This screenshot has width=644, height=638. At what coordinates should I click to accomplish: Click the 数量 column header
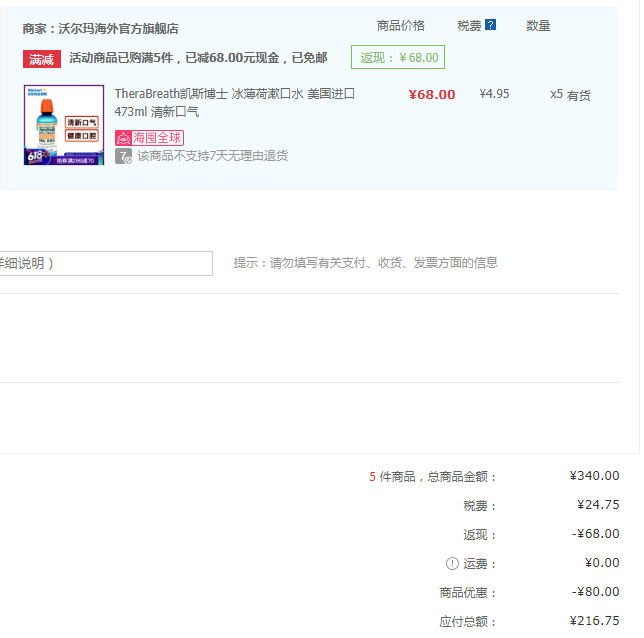(538, 26)
